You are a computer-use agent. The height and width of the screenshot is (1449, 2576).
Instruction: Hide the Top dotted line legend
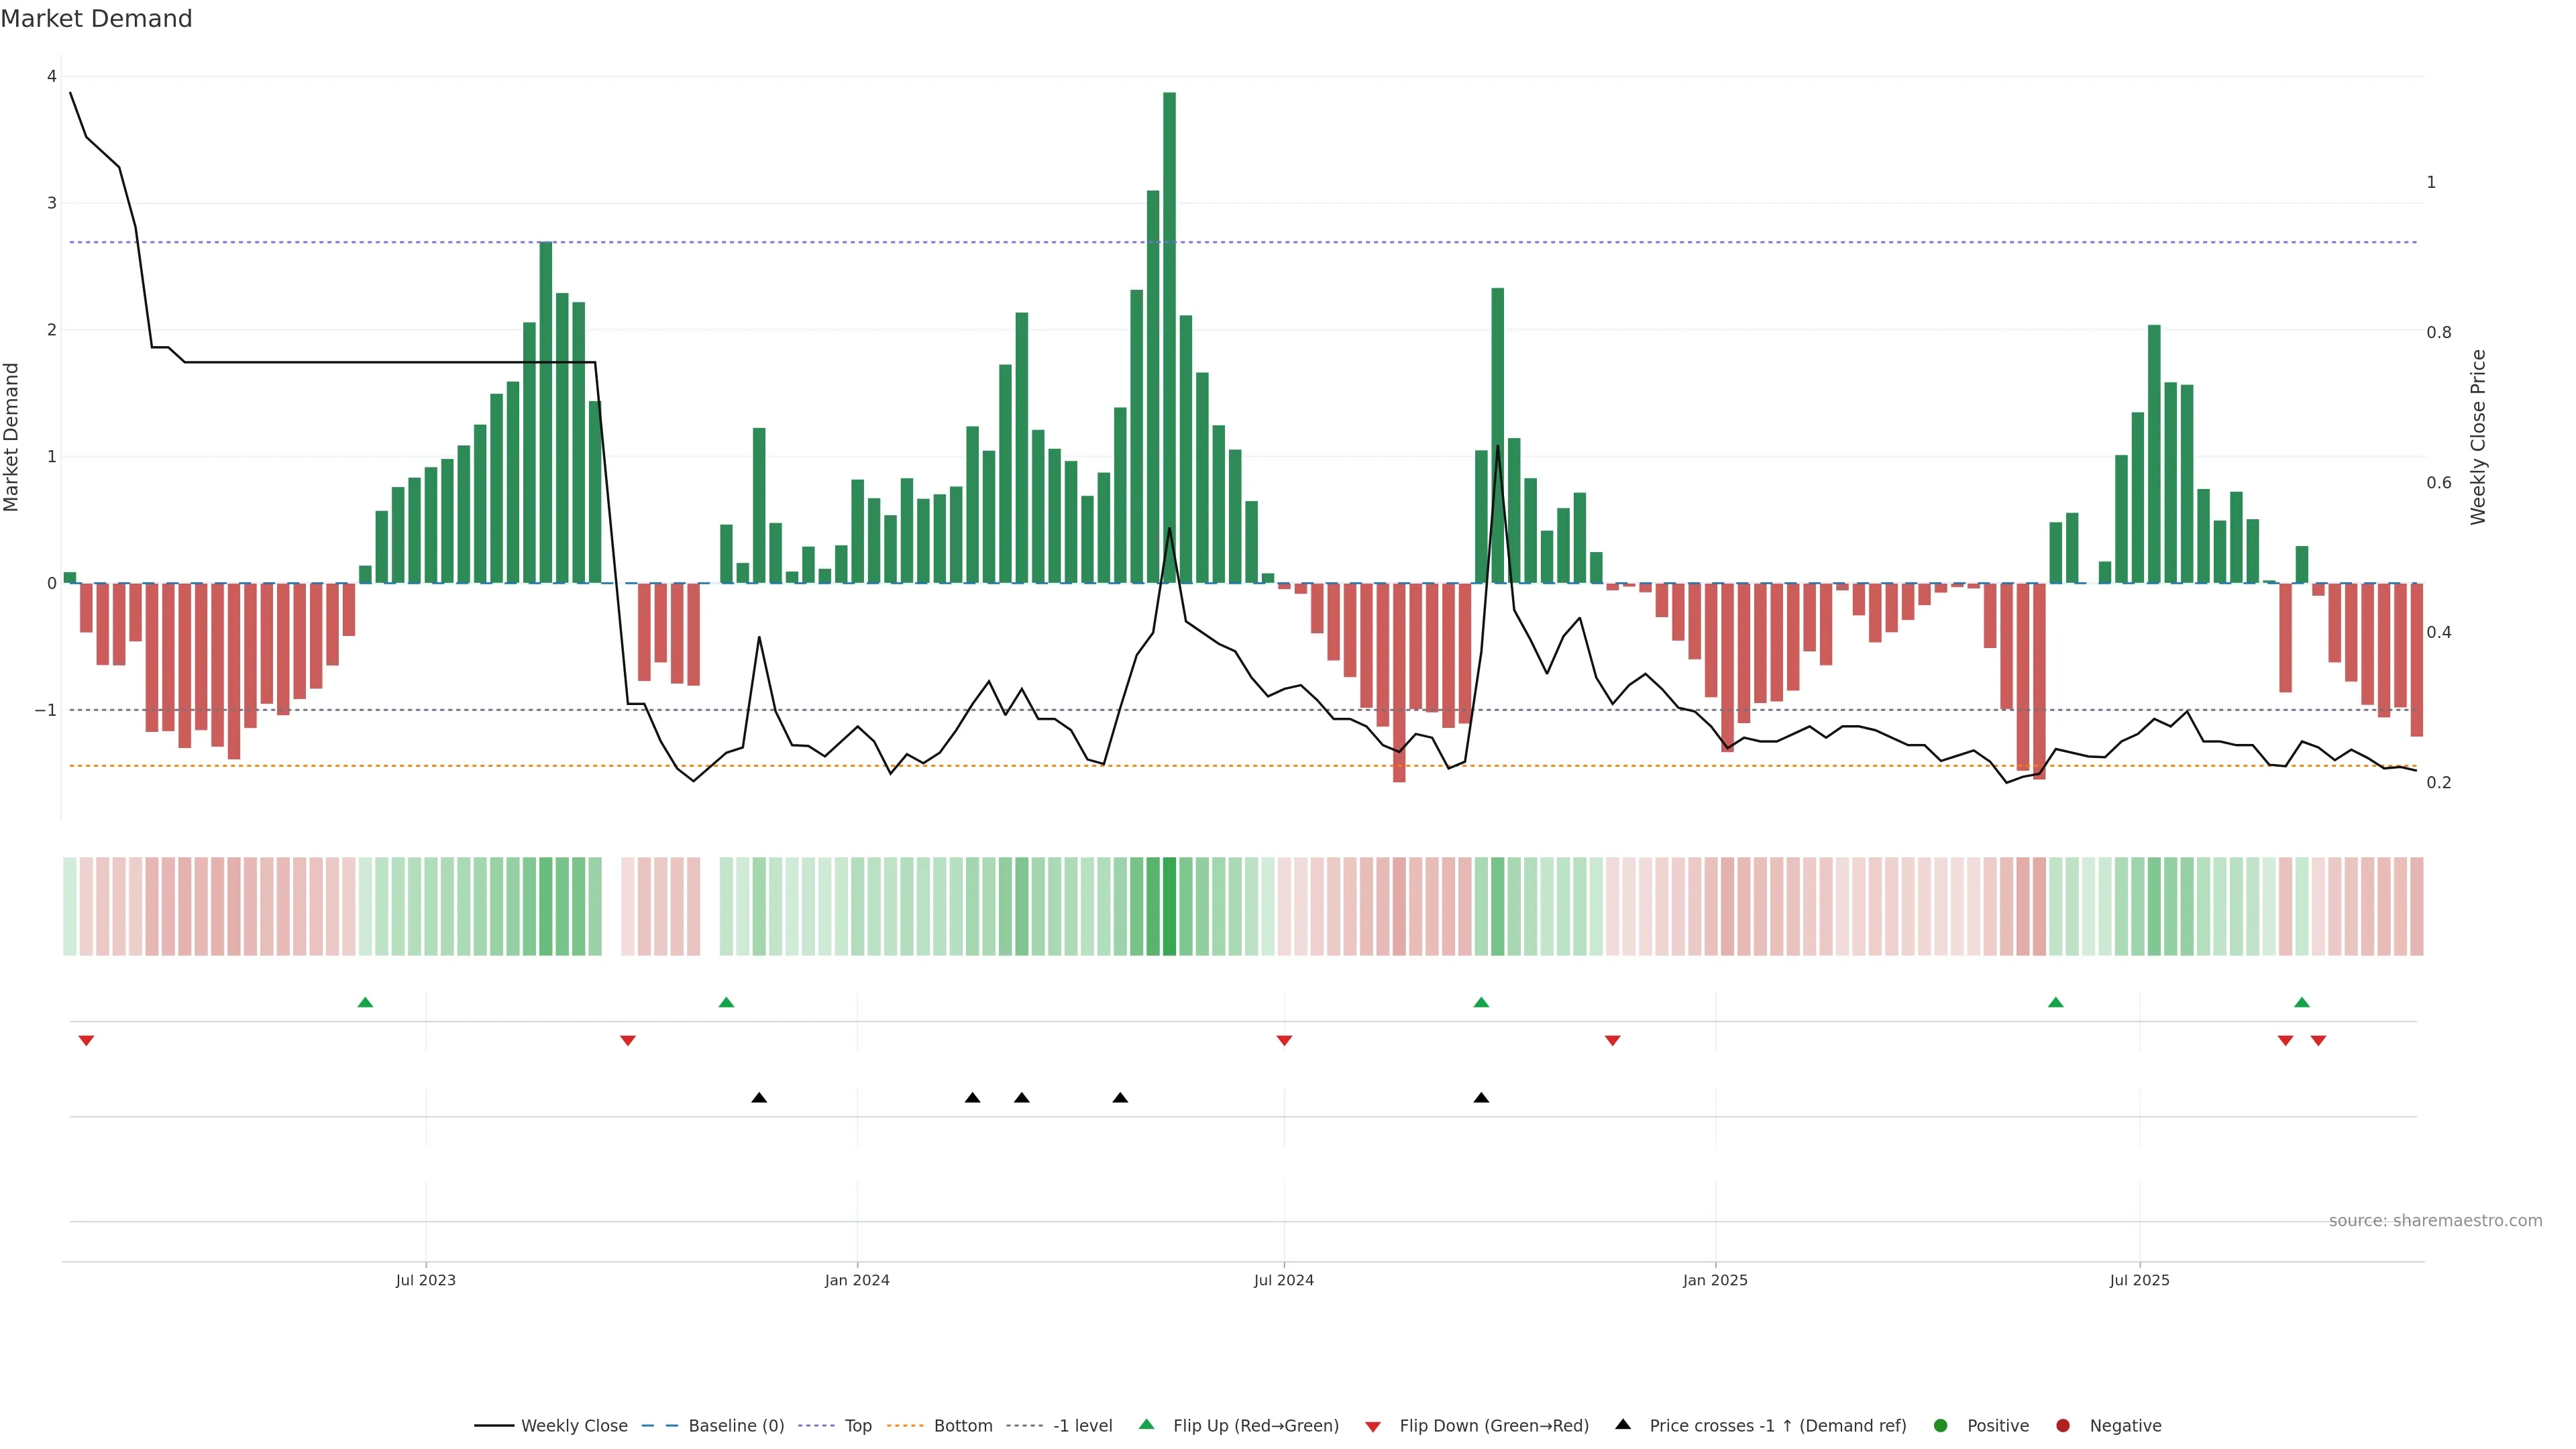[x=857, y=1426]
